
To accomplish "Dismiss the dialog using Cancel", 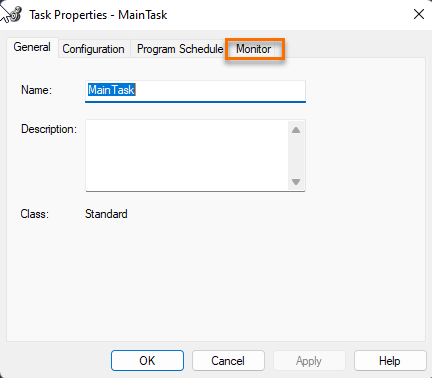I will (228, 360).
